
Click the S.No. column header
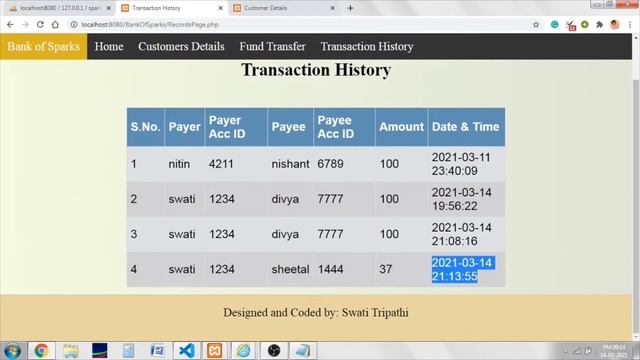coord(145,127)
